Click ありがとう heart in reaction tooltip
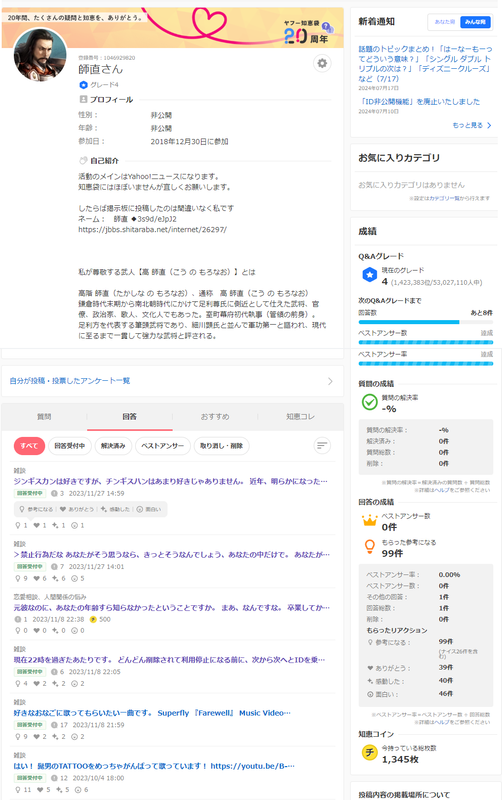Viewport: 502px width, 800px height. 63,509
